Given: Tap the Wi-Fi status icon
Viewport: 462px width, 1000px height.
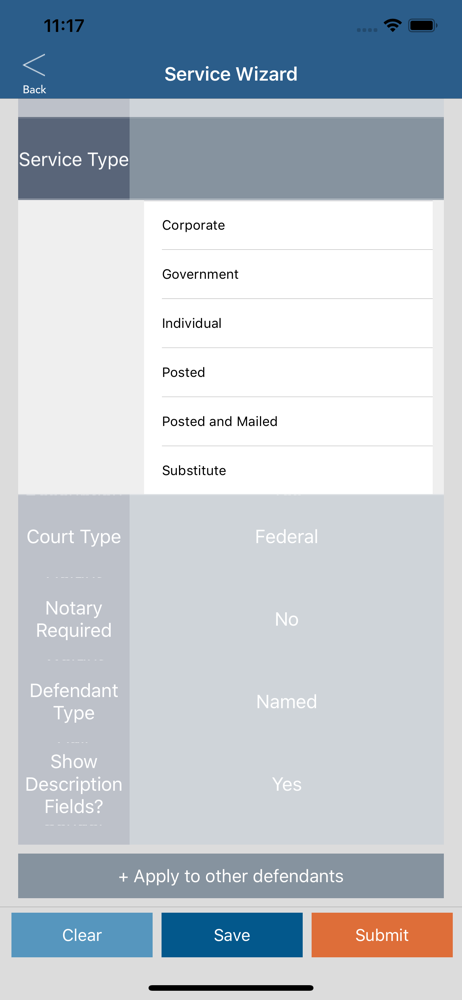Looking at the screenshot, I should click(x=392, y=26).
